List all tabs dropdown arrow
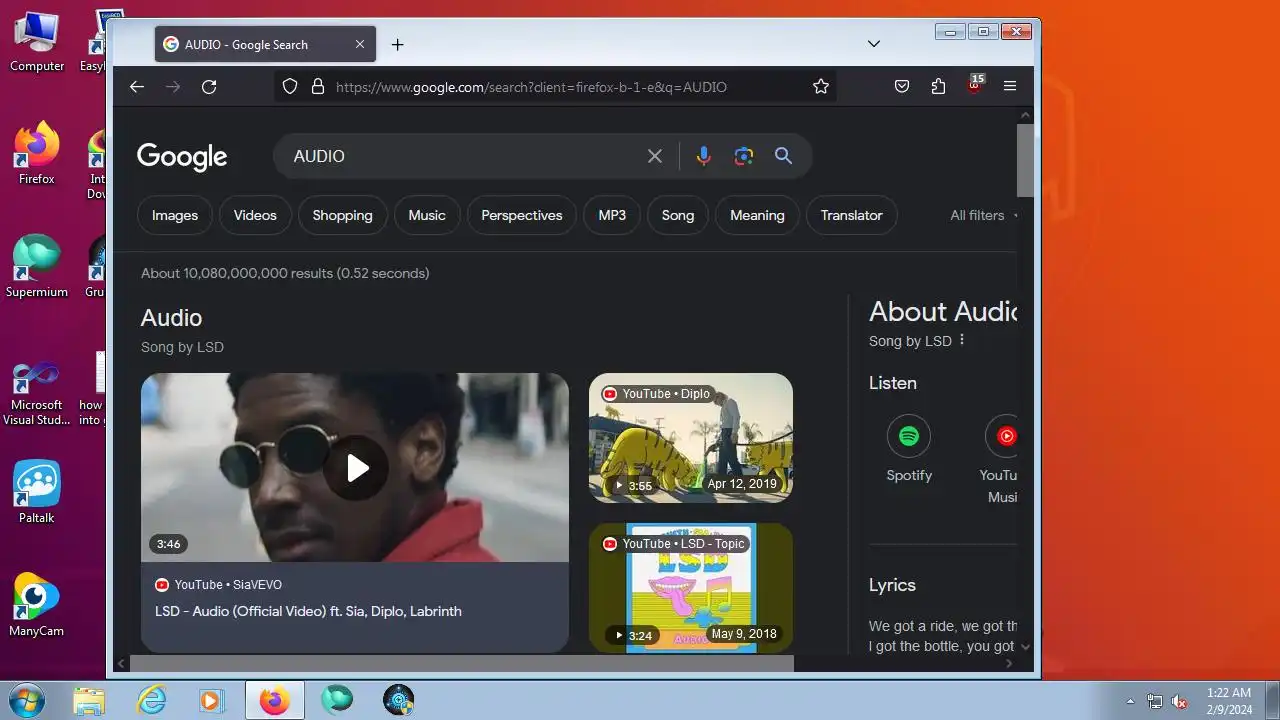 (x=874, y=44)
